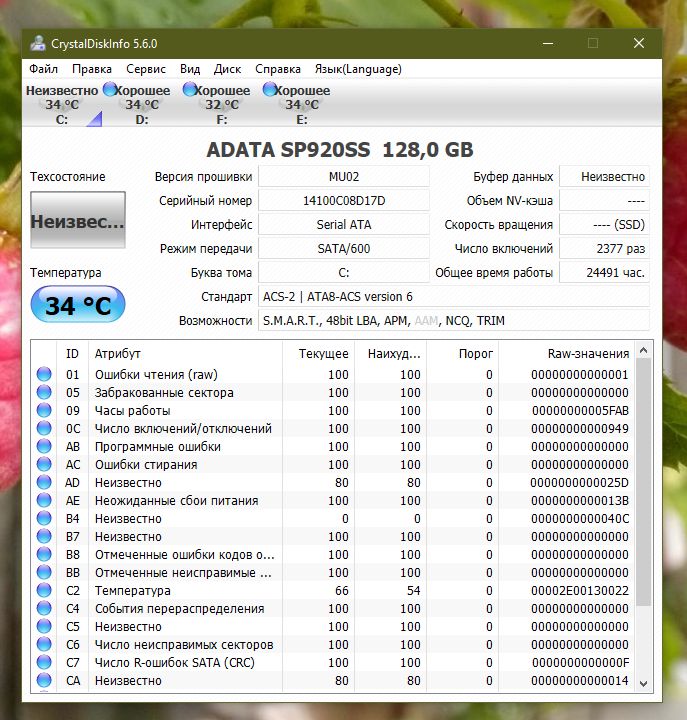Click the text Число R-ошибок SATA (CRC)
Viewport: 687px width, 720px height.
[x=175, y=663]
